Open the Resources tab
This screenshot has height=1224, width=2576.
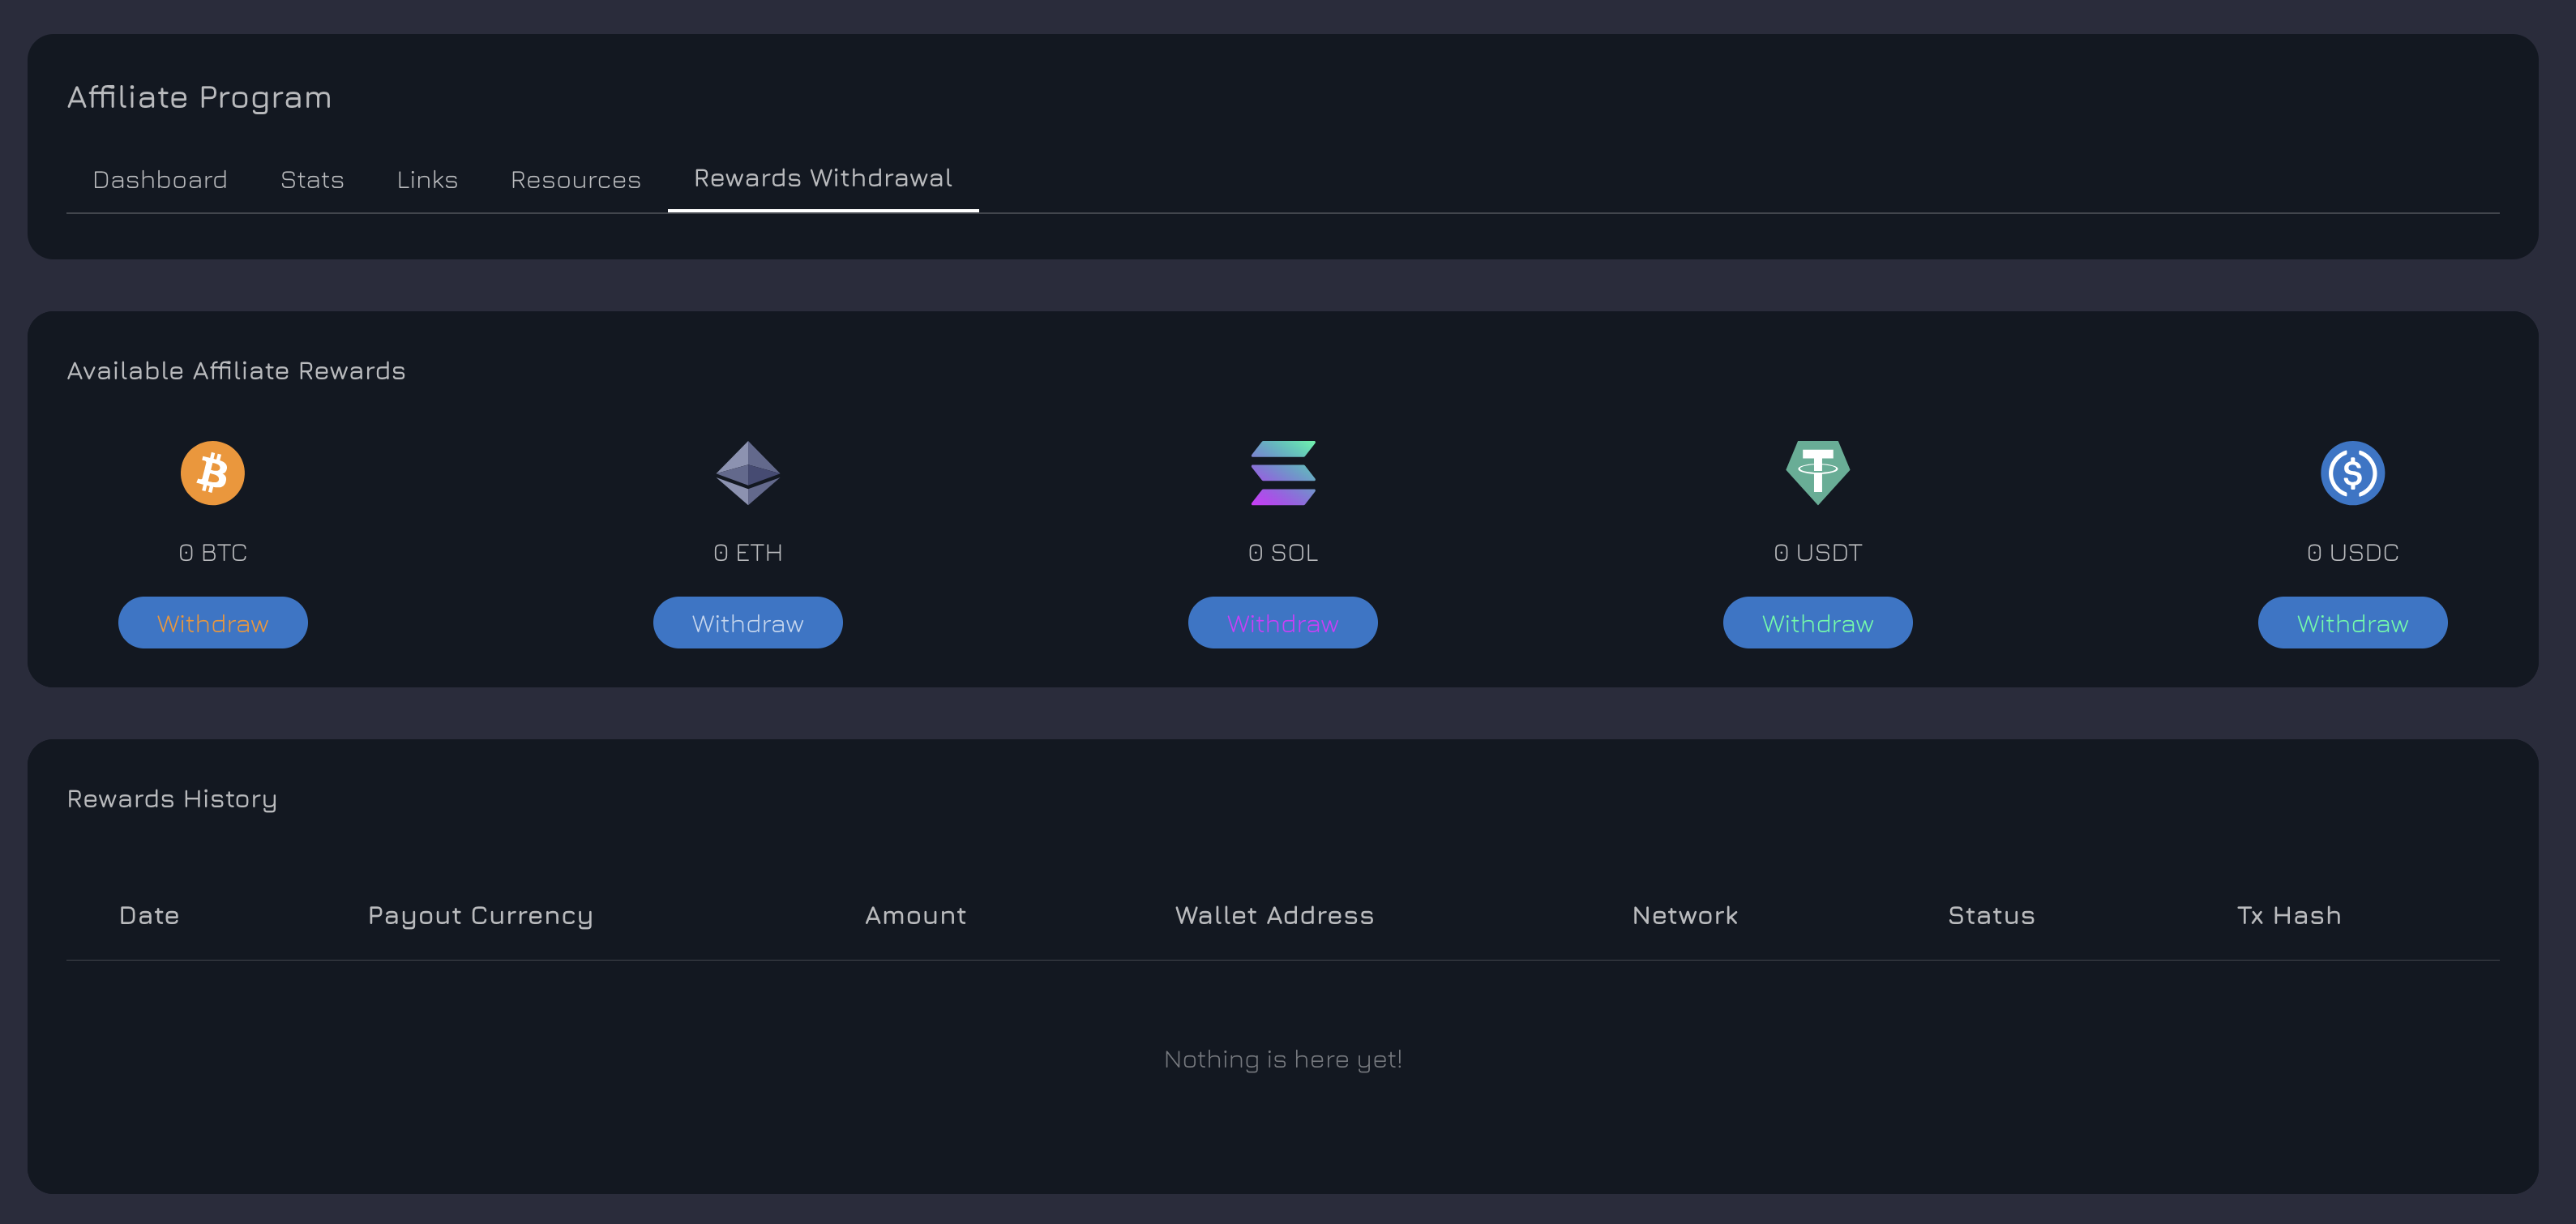[x=575, y=180]
